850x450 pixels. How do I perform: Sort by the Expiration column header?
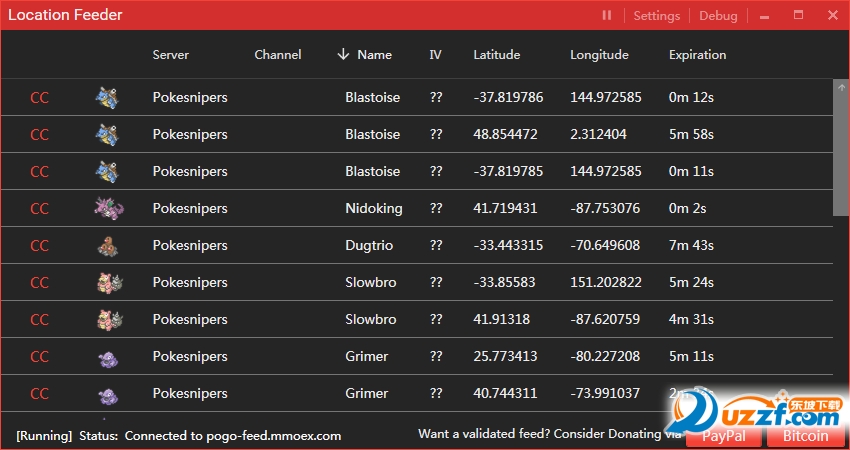tap(697, 55)
